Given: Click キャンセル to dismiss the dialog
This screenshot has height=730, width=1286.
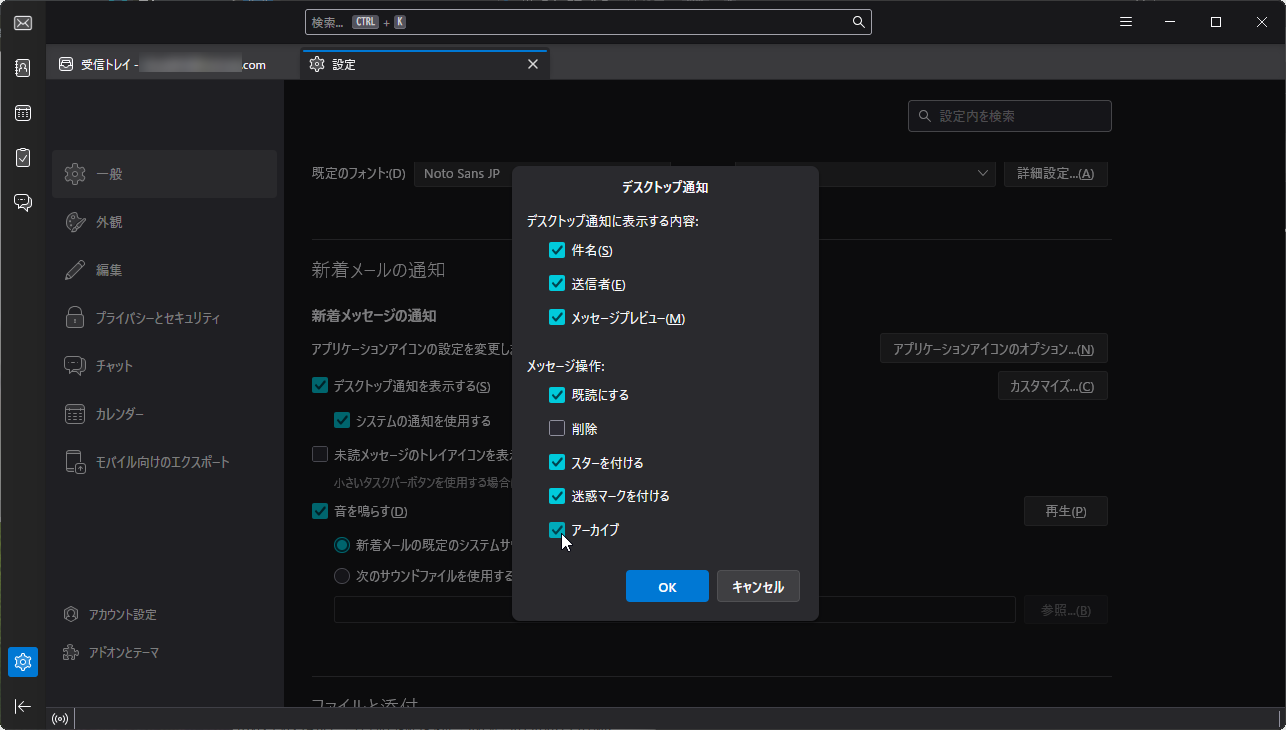Looking at the screenshot, I should (x=758, y=587).
